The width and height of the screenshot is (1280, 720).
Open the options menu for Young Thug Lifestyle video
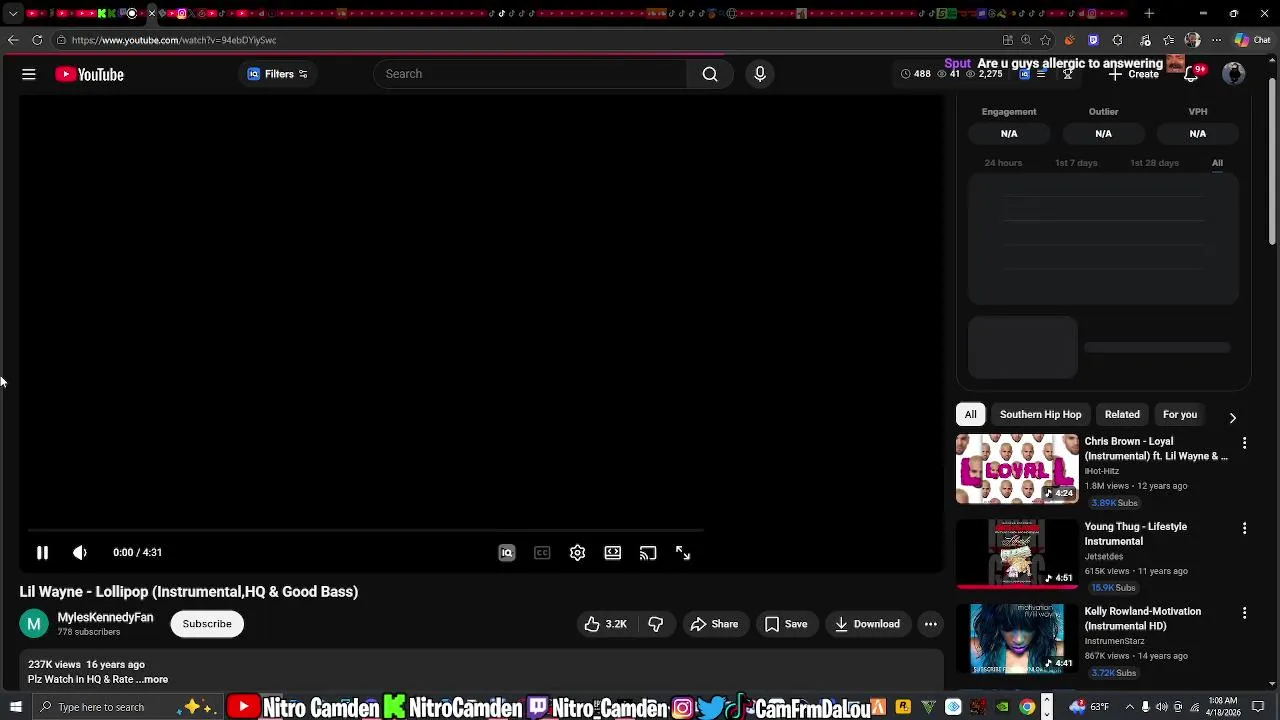[x=1244, y=527]
